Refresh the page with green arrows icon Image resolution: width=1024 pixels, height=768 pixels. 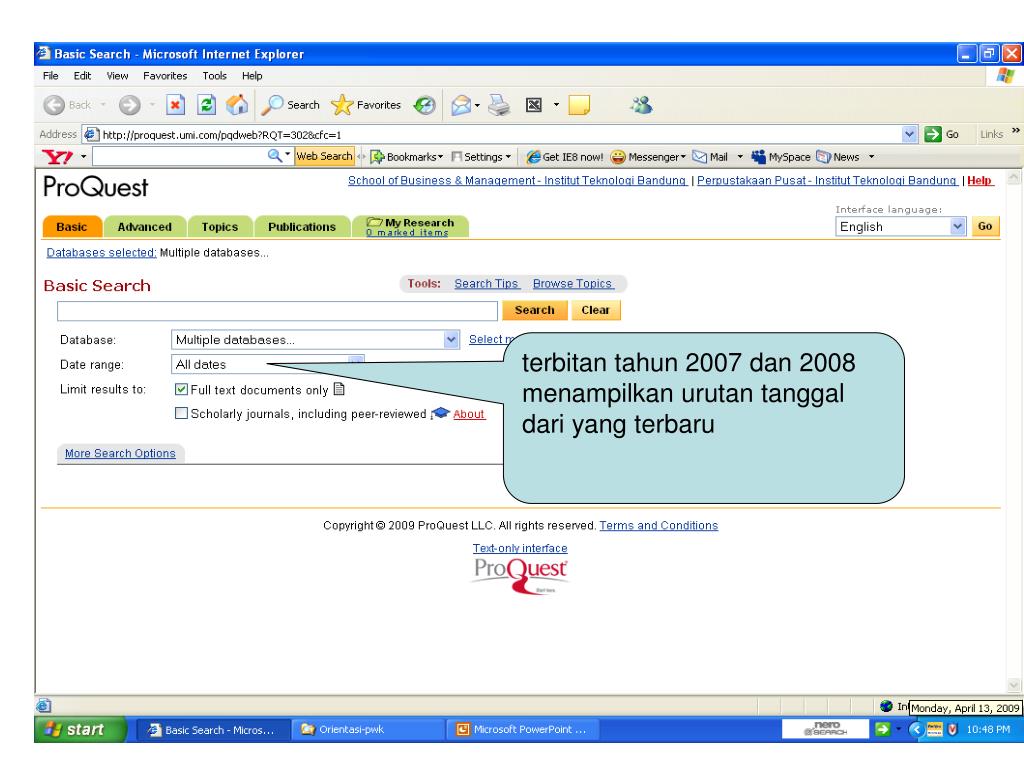coord(206,104)
